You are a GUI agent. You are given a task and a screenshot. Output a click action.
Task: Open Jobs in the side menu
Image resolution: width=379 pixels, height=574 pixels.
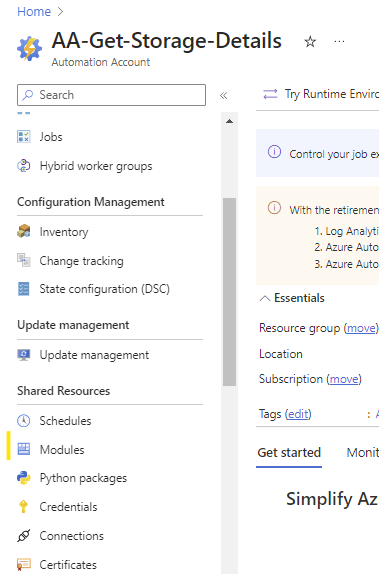pos(51,137)
